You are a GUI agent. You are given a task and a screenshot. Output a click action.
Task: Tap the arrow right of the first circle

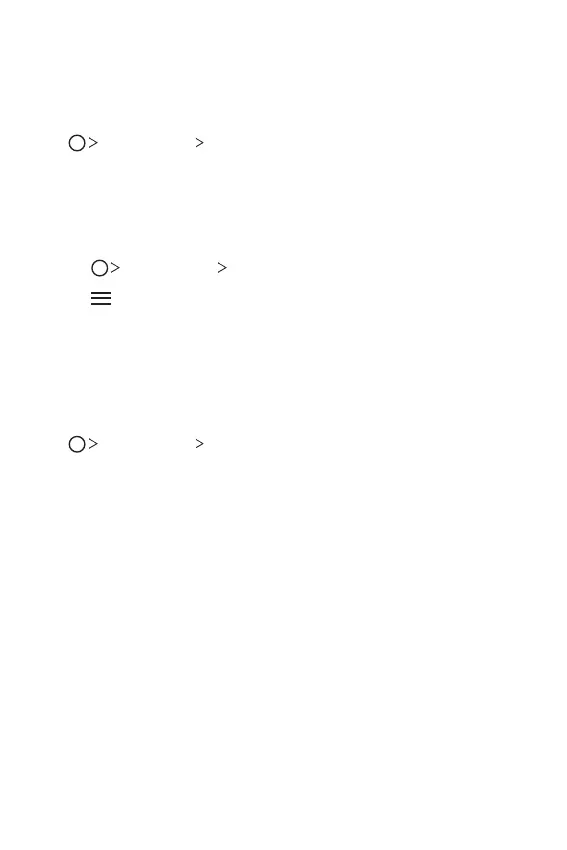coord(93,143)
